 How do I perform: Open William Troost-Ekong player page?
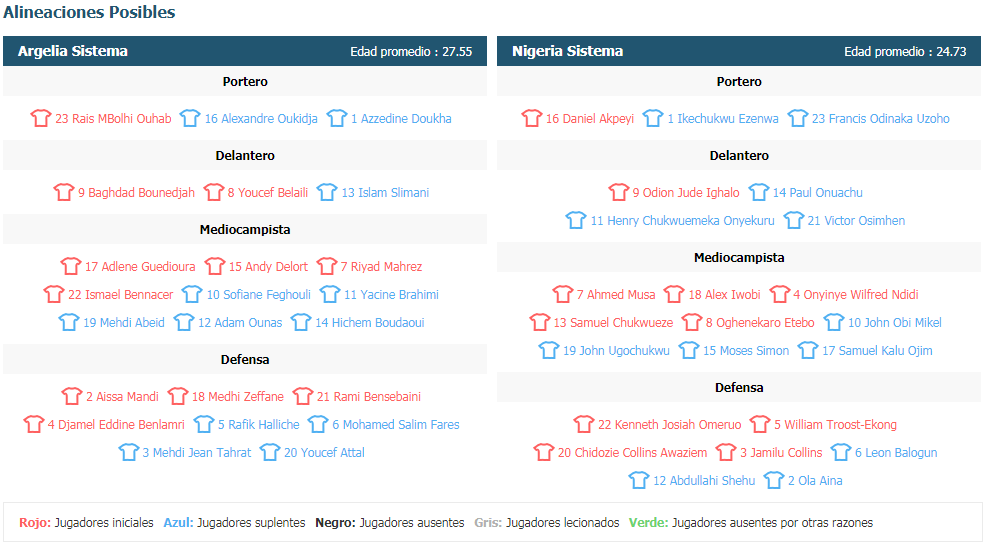[x=835, y=424]
